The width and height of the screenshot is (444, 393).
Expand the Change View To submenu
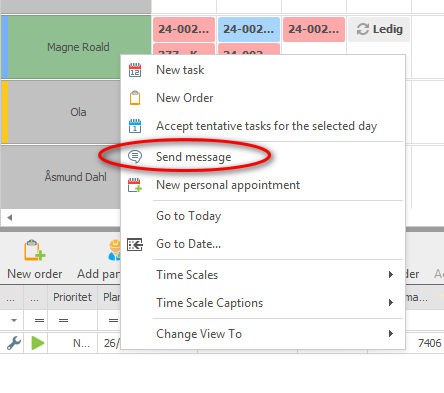263,334
